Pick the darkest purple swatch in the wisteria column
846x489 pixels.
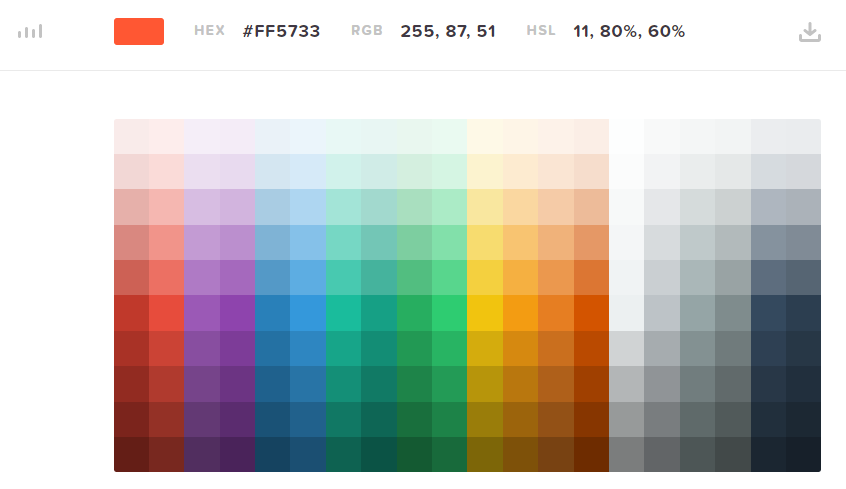237,454
